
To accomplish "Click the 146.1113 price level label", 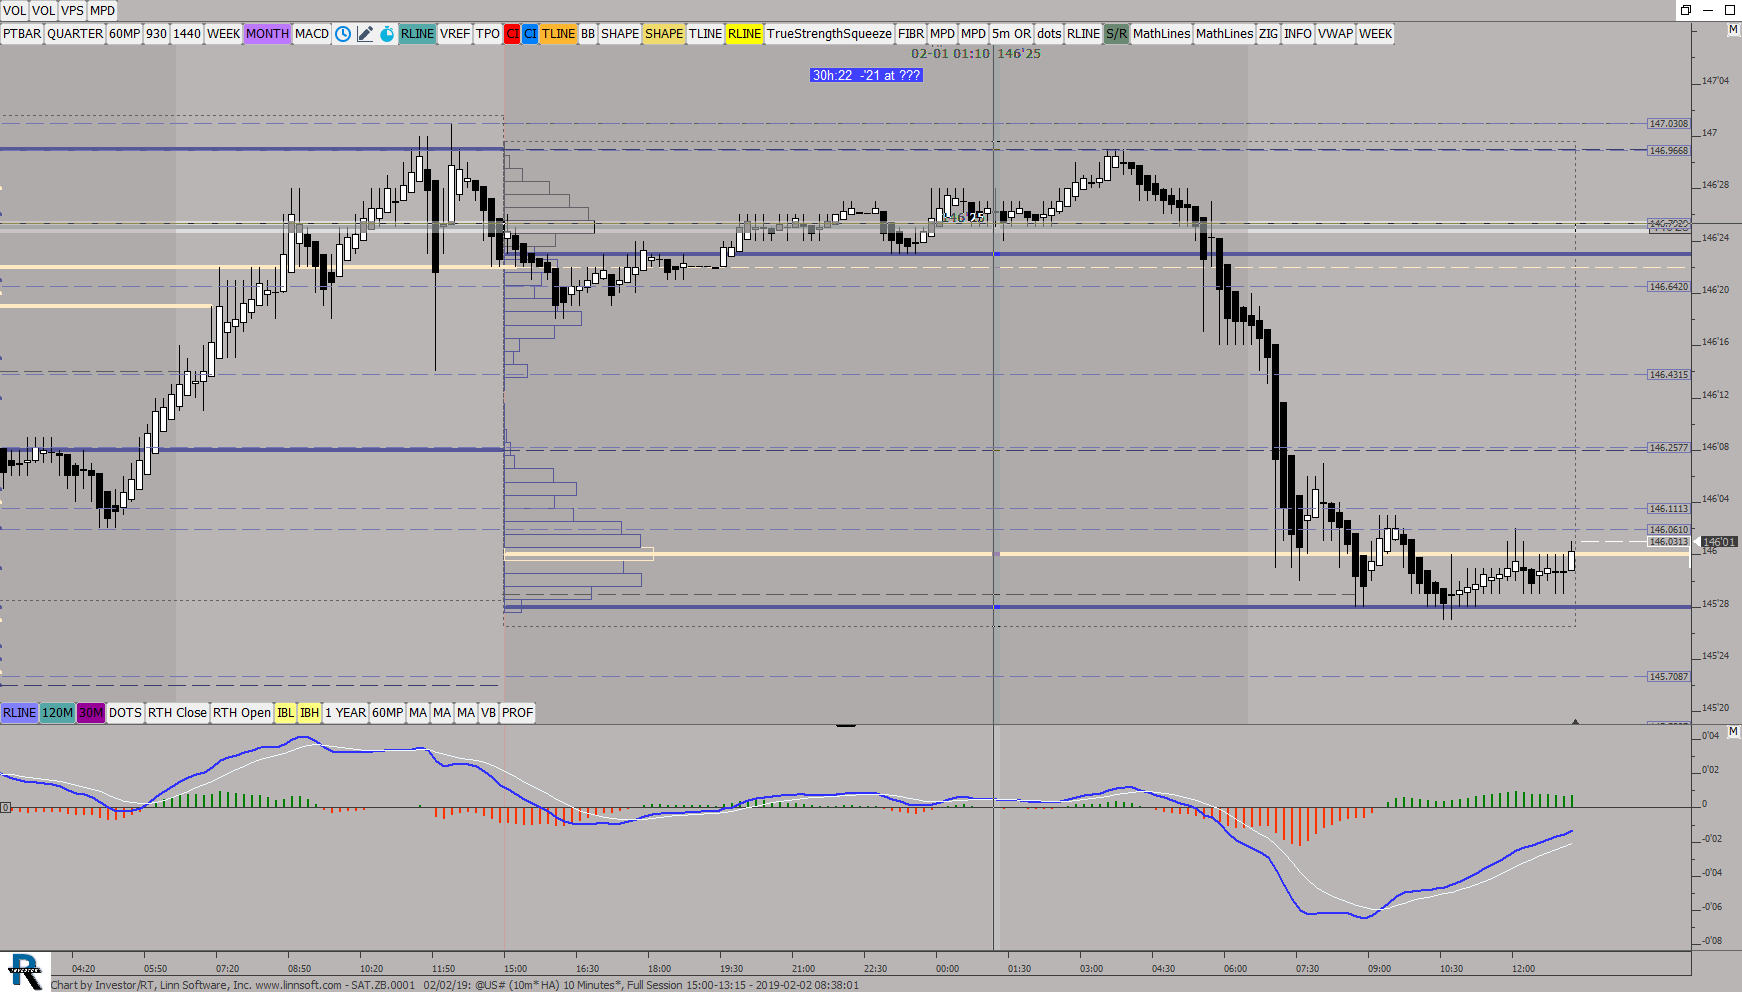I will 1669,509.
